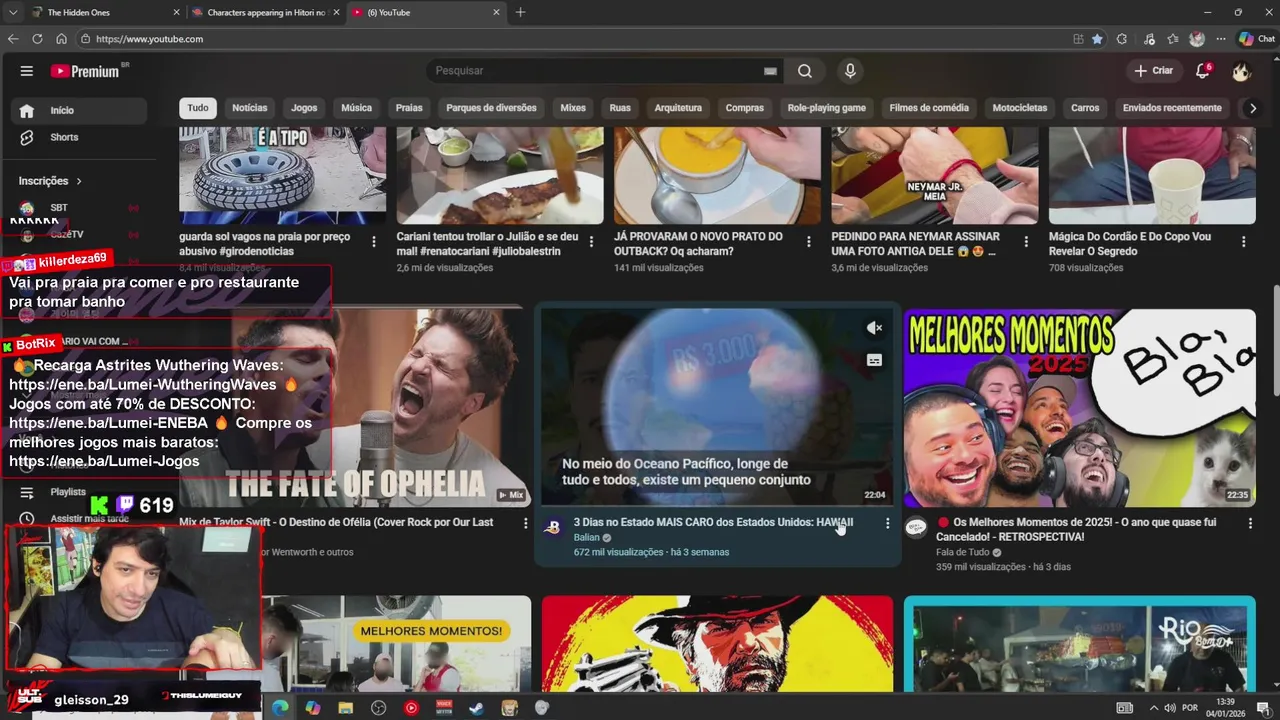Open options for Outback prato short

809,242
